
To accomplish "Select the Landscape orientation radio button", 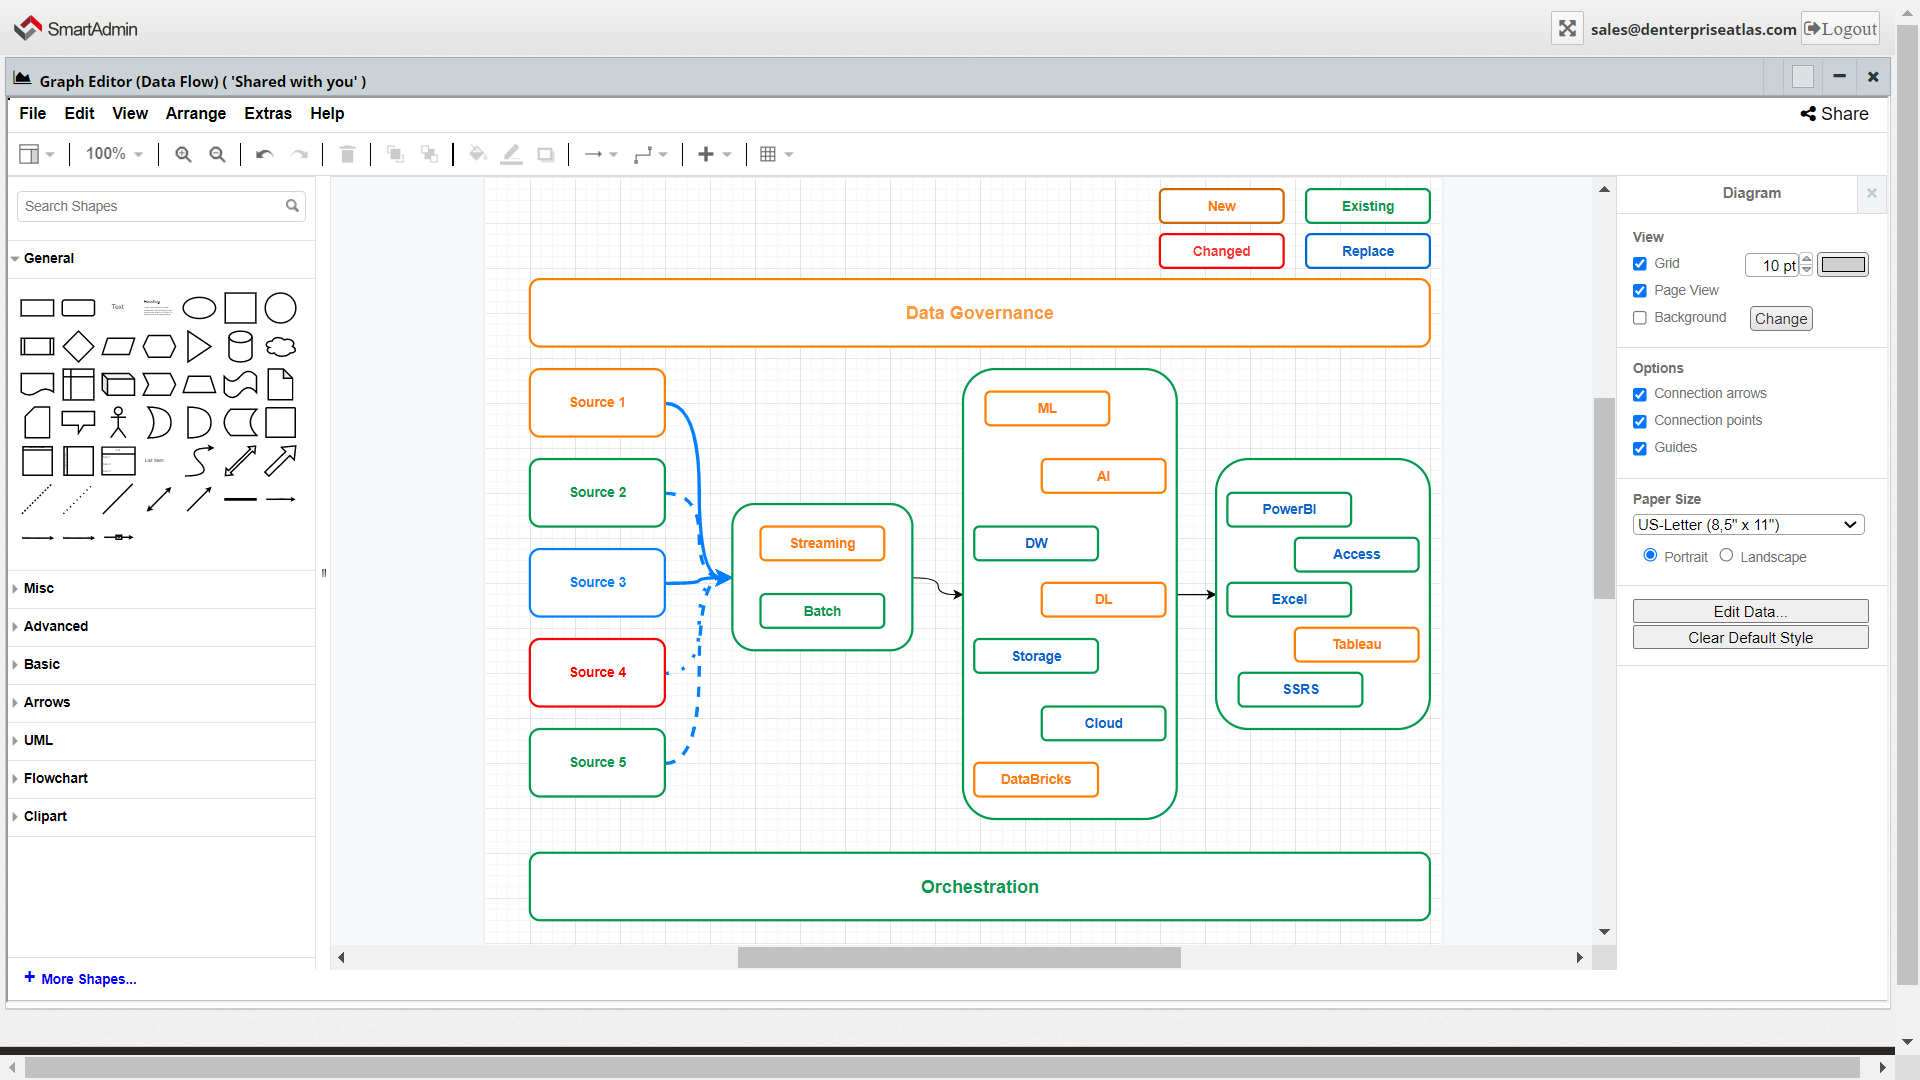I will click(x=1726, y=555).
